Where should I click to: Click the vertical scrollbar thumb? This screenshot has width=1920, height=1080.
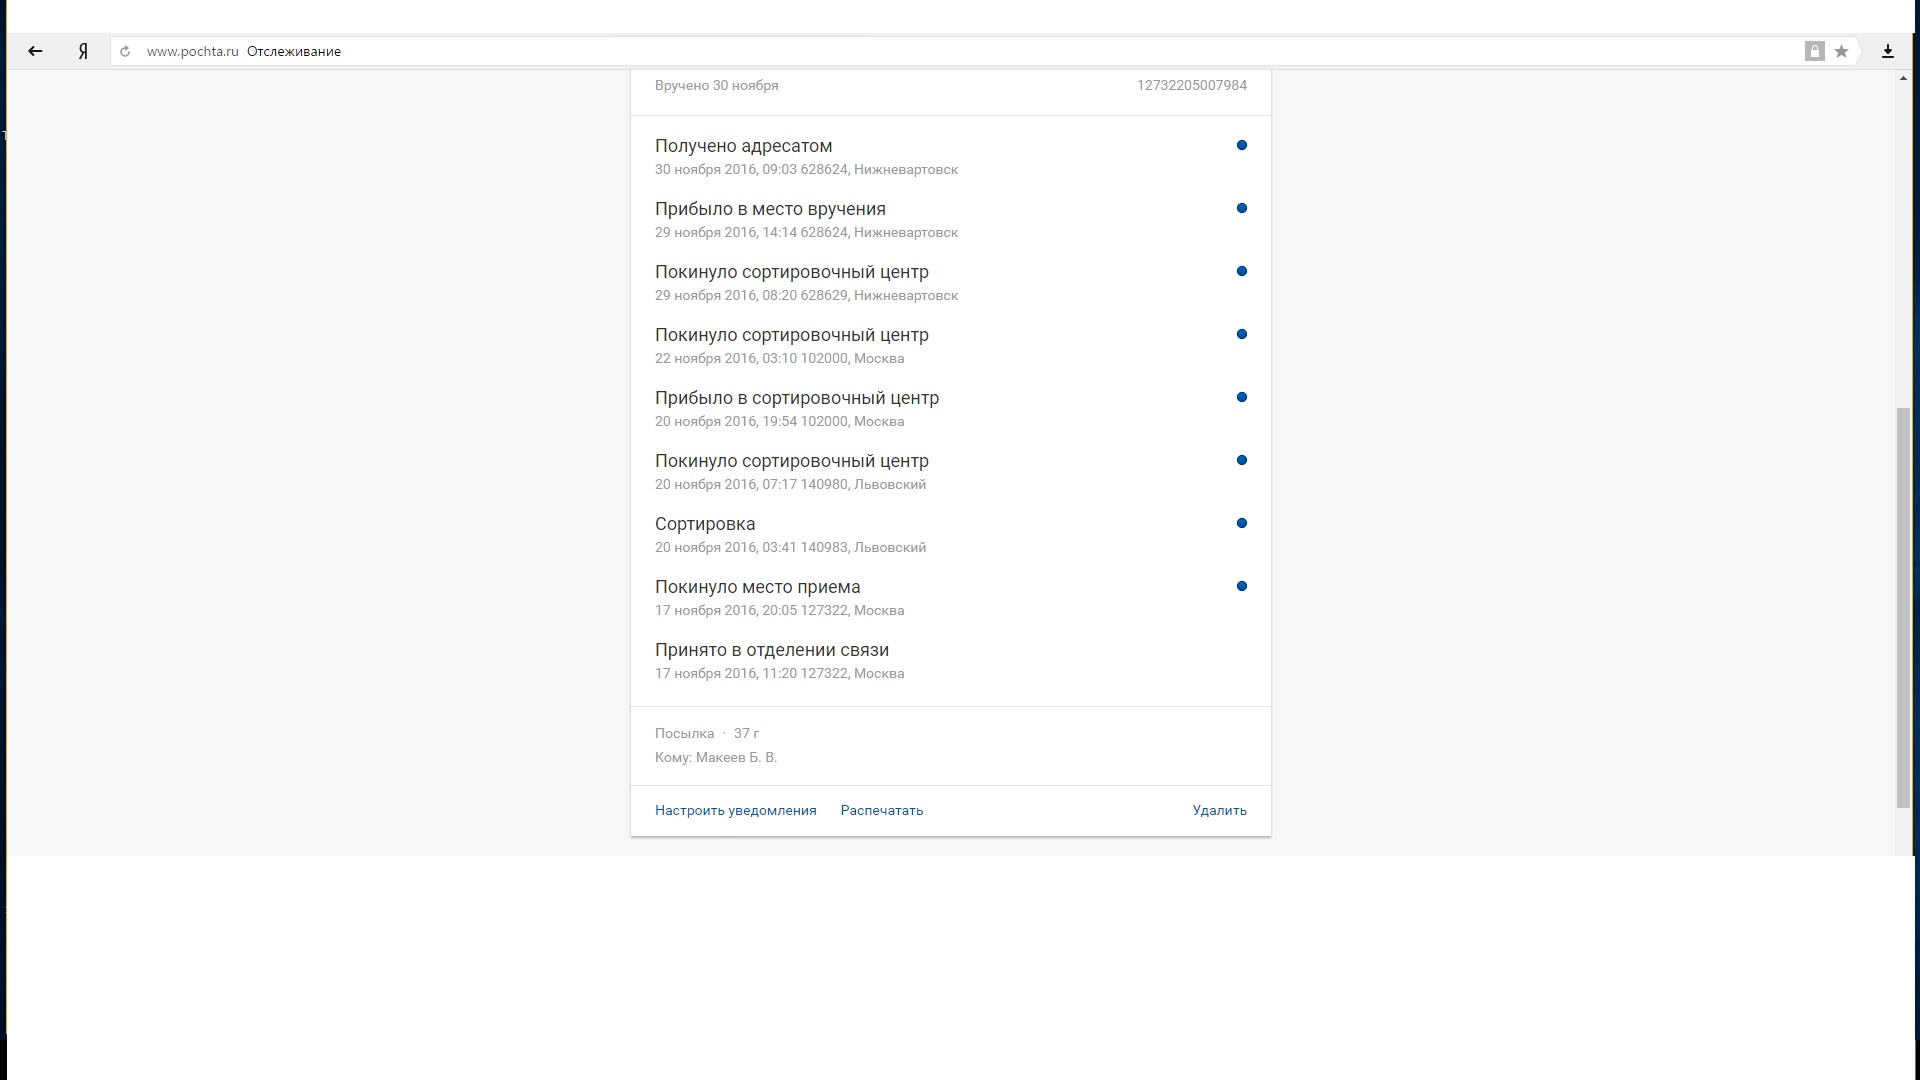(1903, 606)
